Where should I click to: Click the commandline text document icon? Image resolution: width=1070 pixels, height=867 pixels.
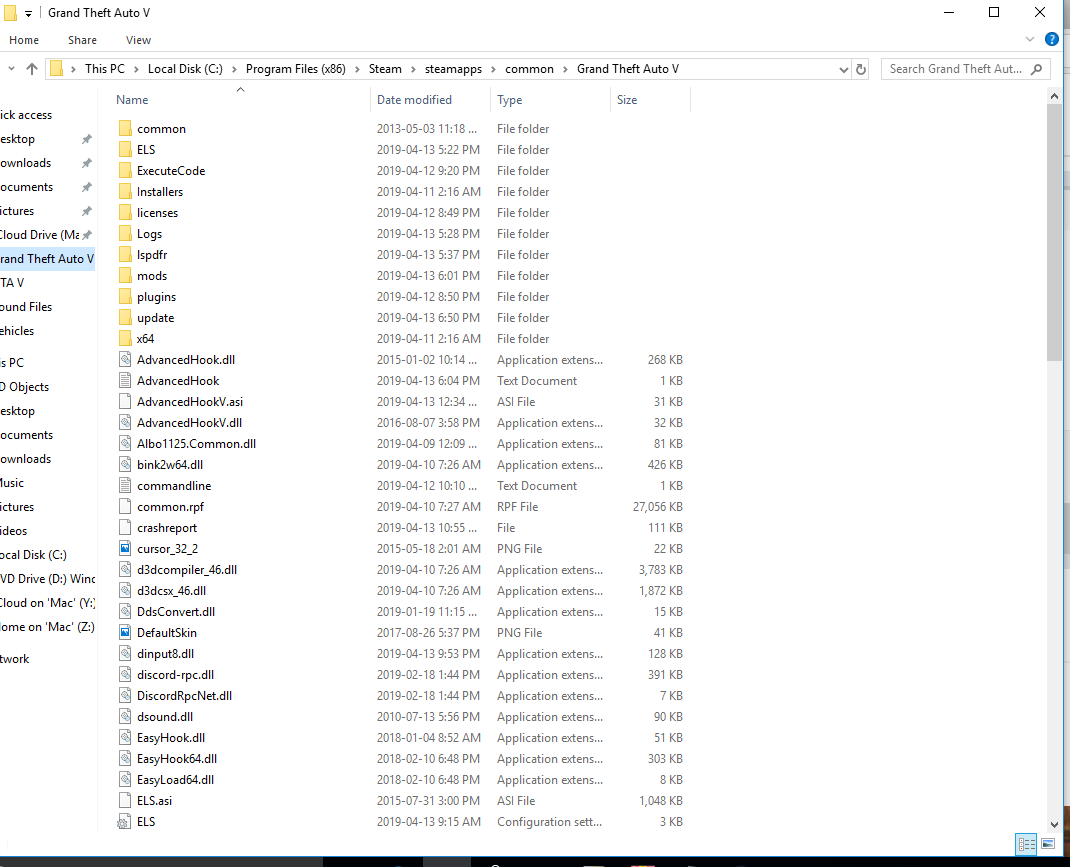125,486
